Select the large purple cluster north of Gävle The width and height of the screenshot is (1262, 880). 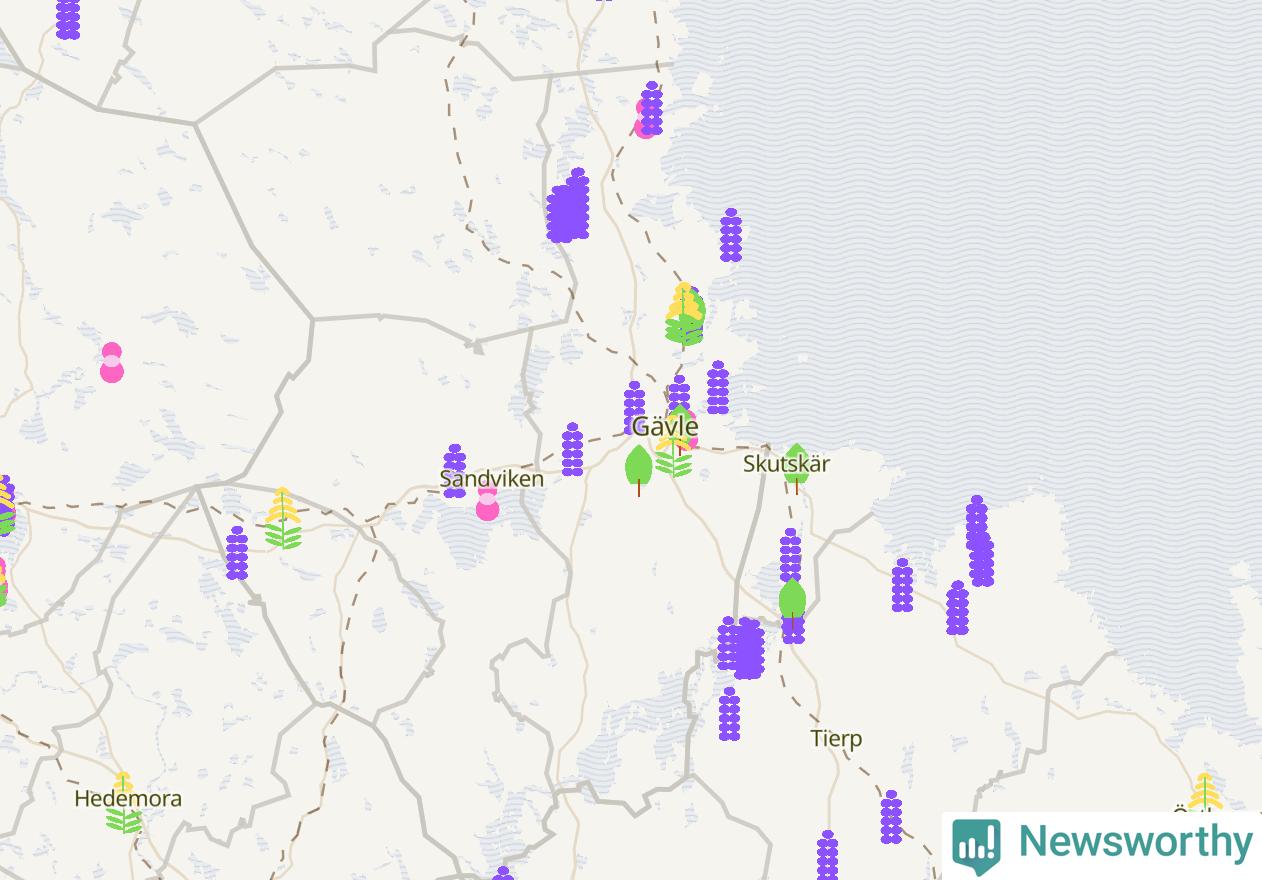[568, 206]
